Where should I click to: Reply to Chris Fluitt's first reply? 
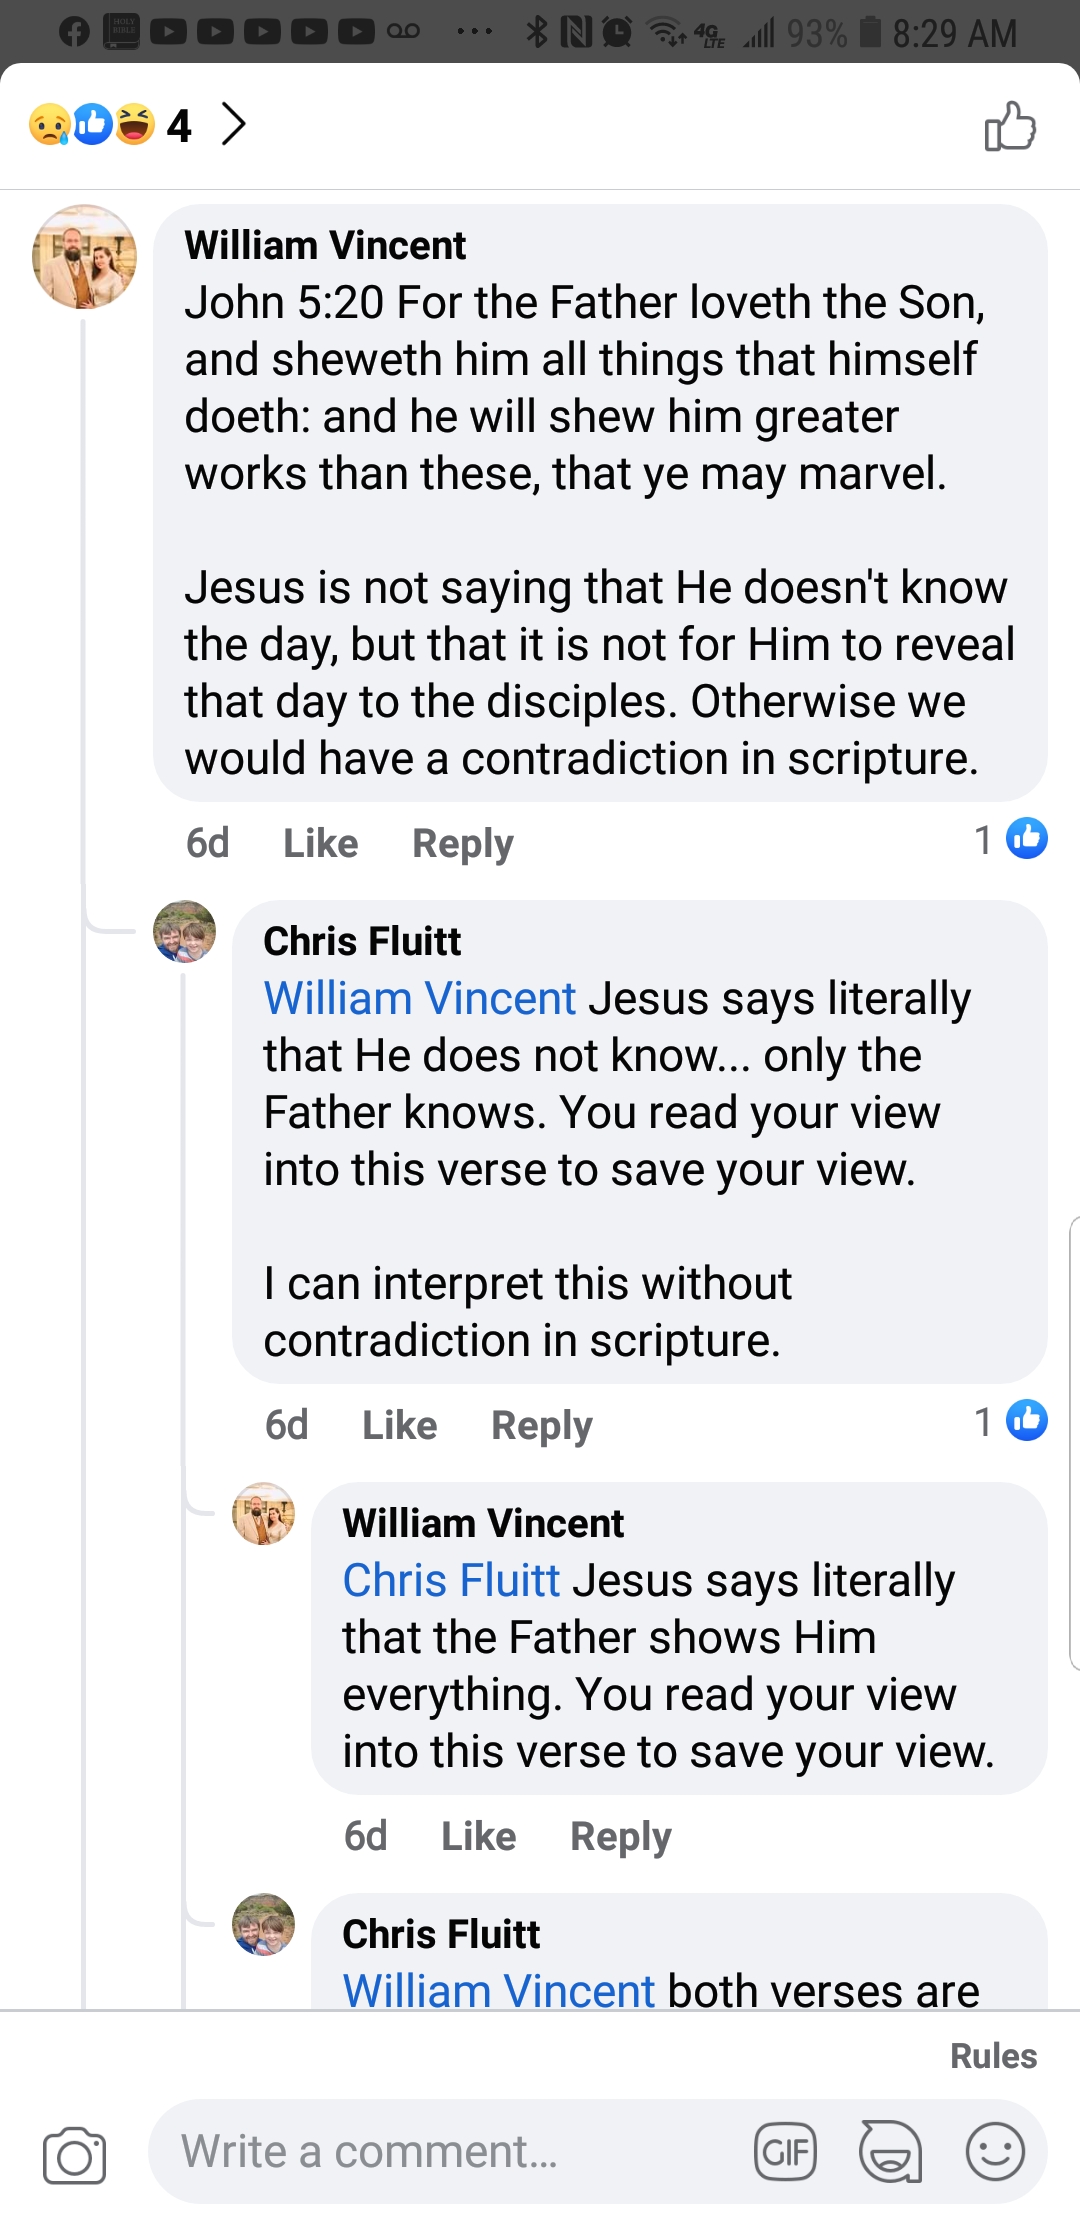(x=542, y=1425)
